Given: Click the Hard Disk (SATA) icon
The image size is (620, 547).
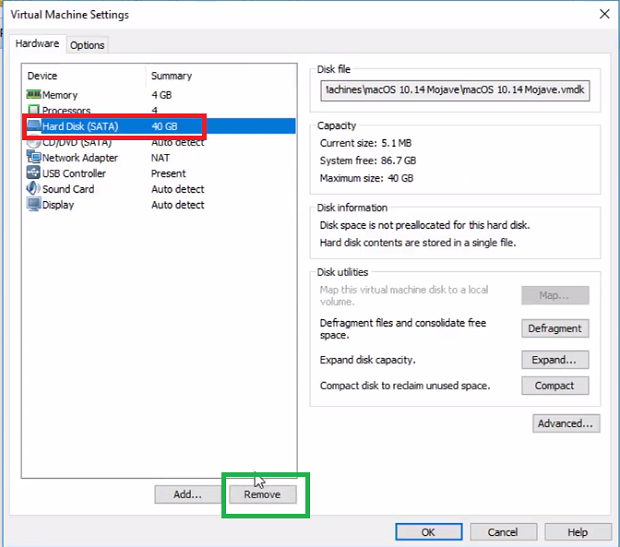Looking at the screenshot, I should pyautogui.click(x=33, y=126).
